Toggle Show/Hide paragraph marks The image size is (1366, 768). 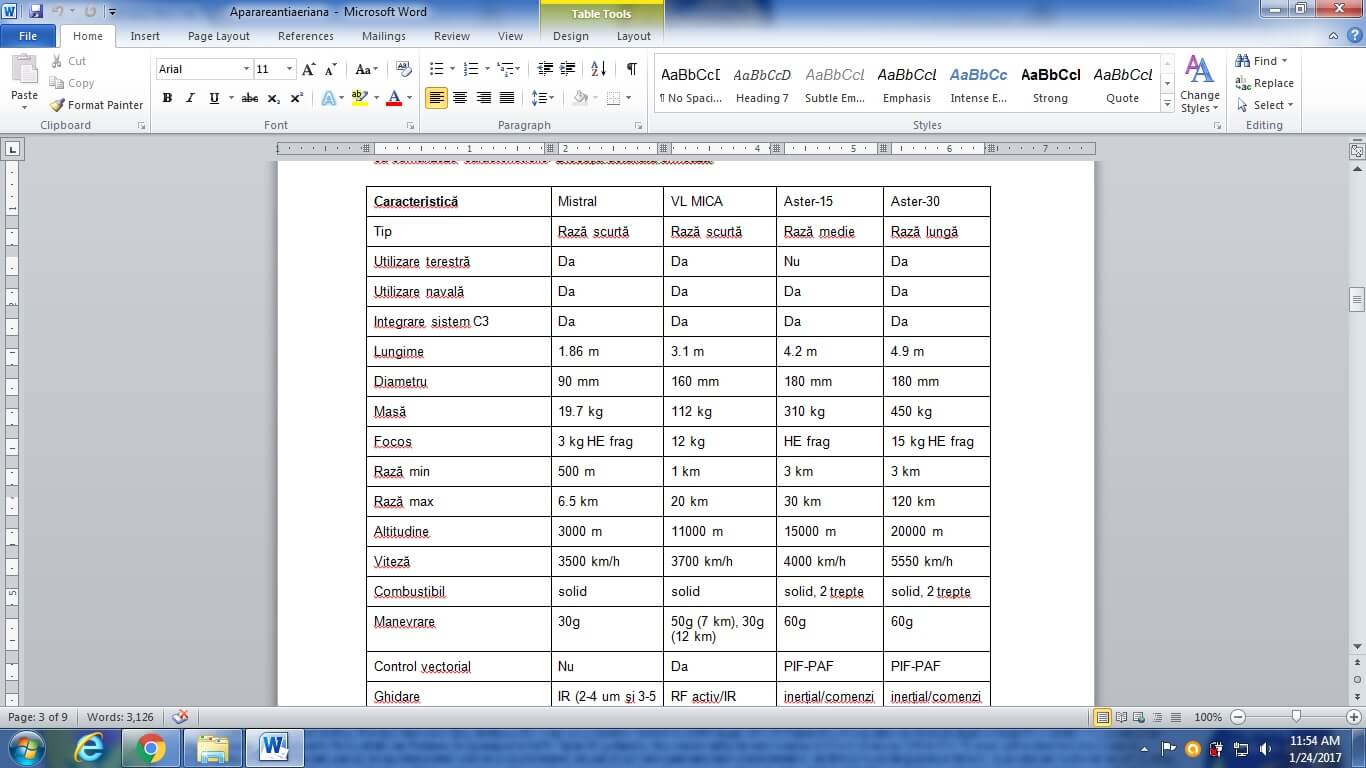(x=631, y=69)
